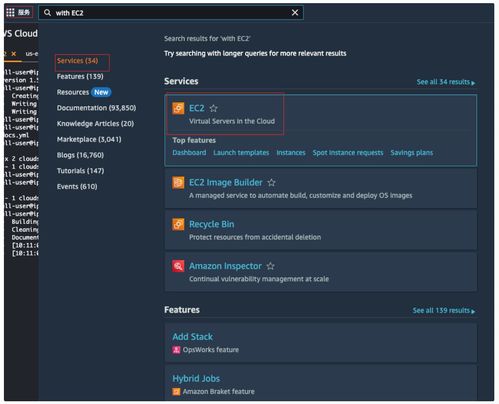
Task: Open the services grid menu icon
Action: pos(10,13)
